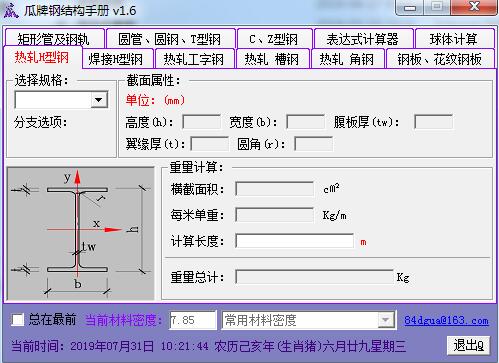
Task: Switch to 球体计算 tab
Action: tap(454, 39)
